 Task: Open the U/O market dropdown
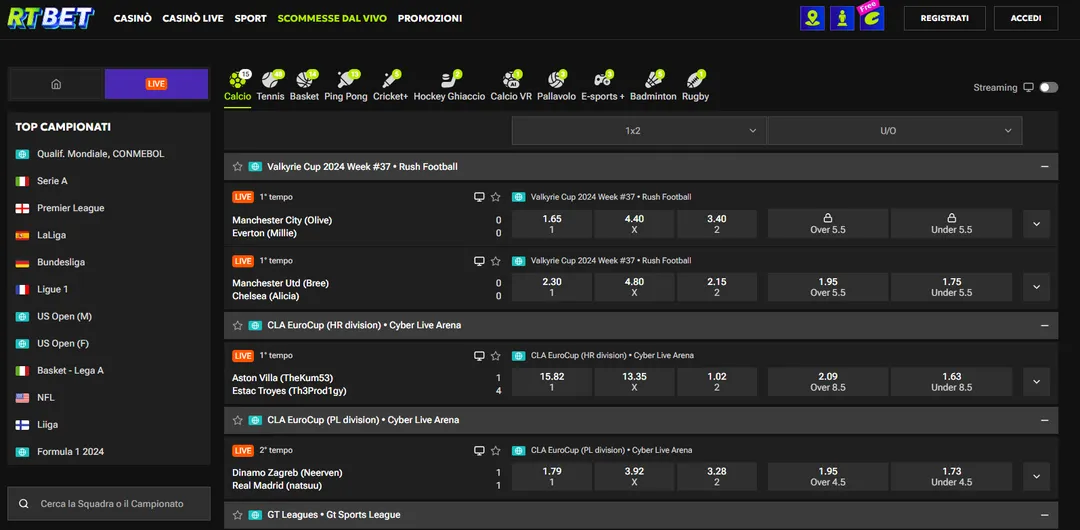click(894, 131)
